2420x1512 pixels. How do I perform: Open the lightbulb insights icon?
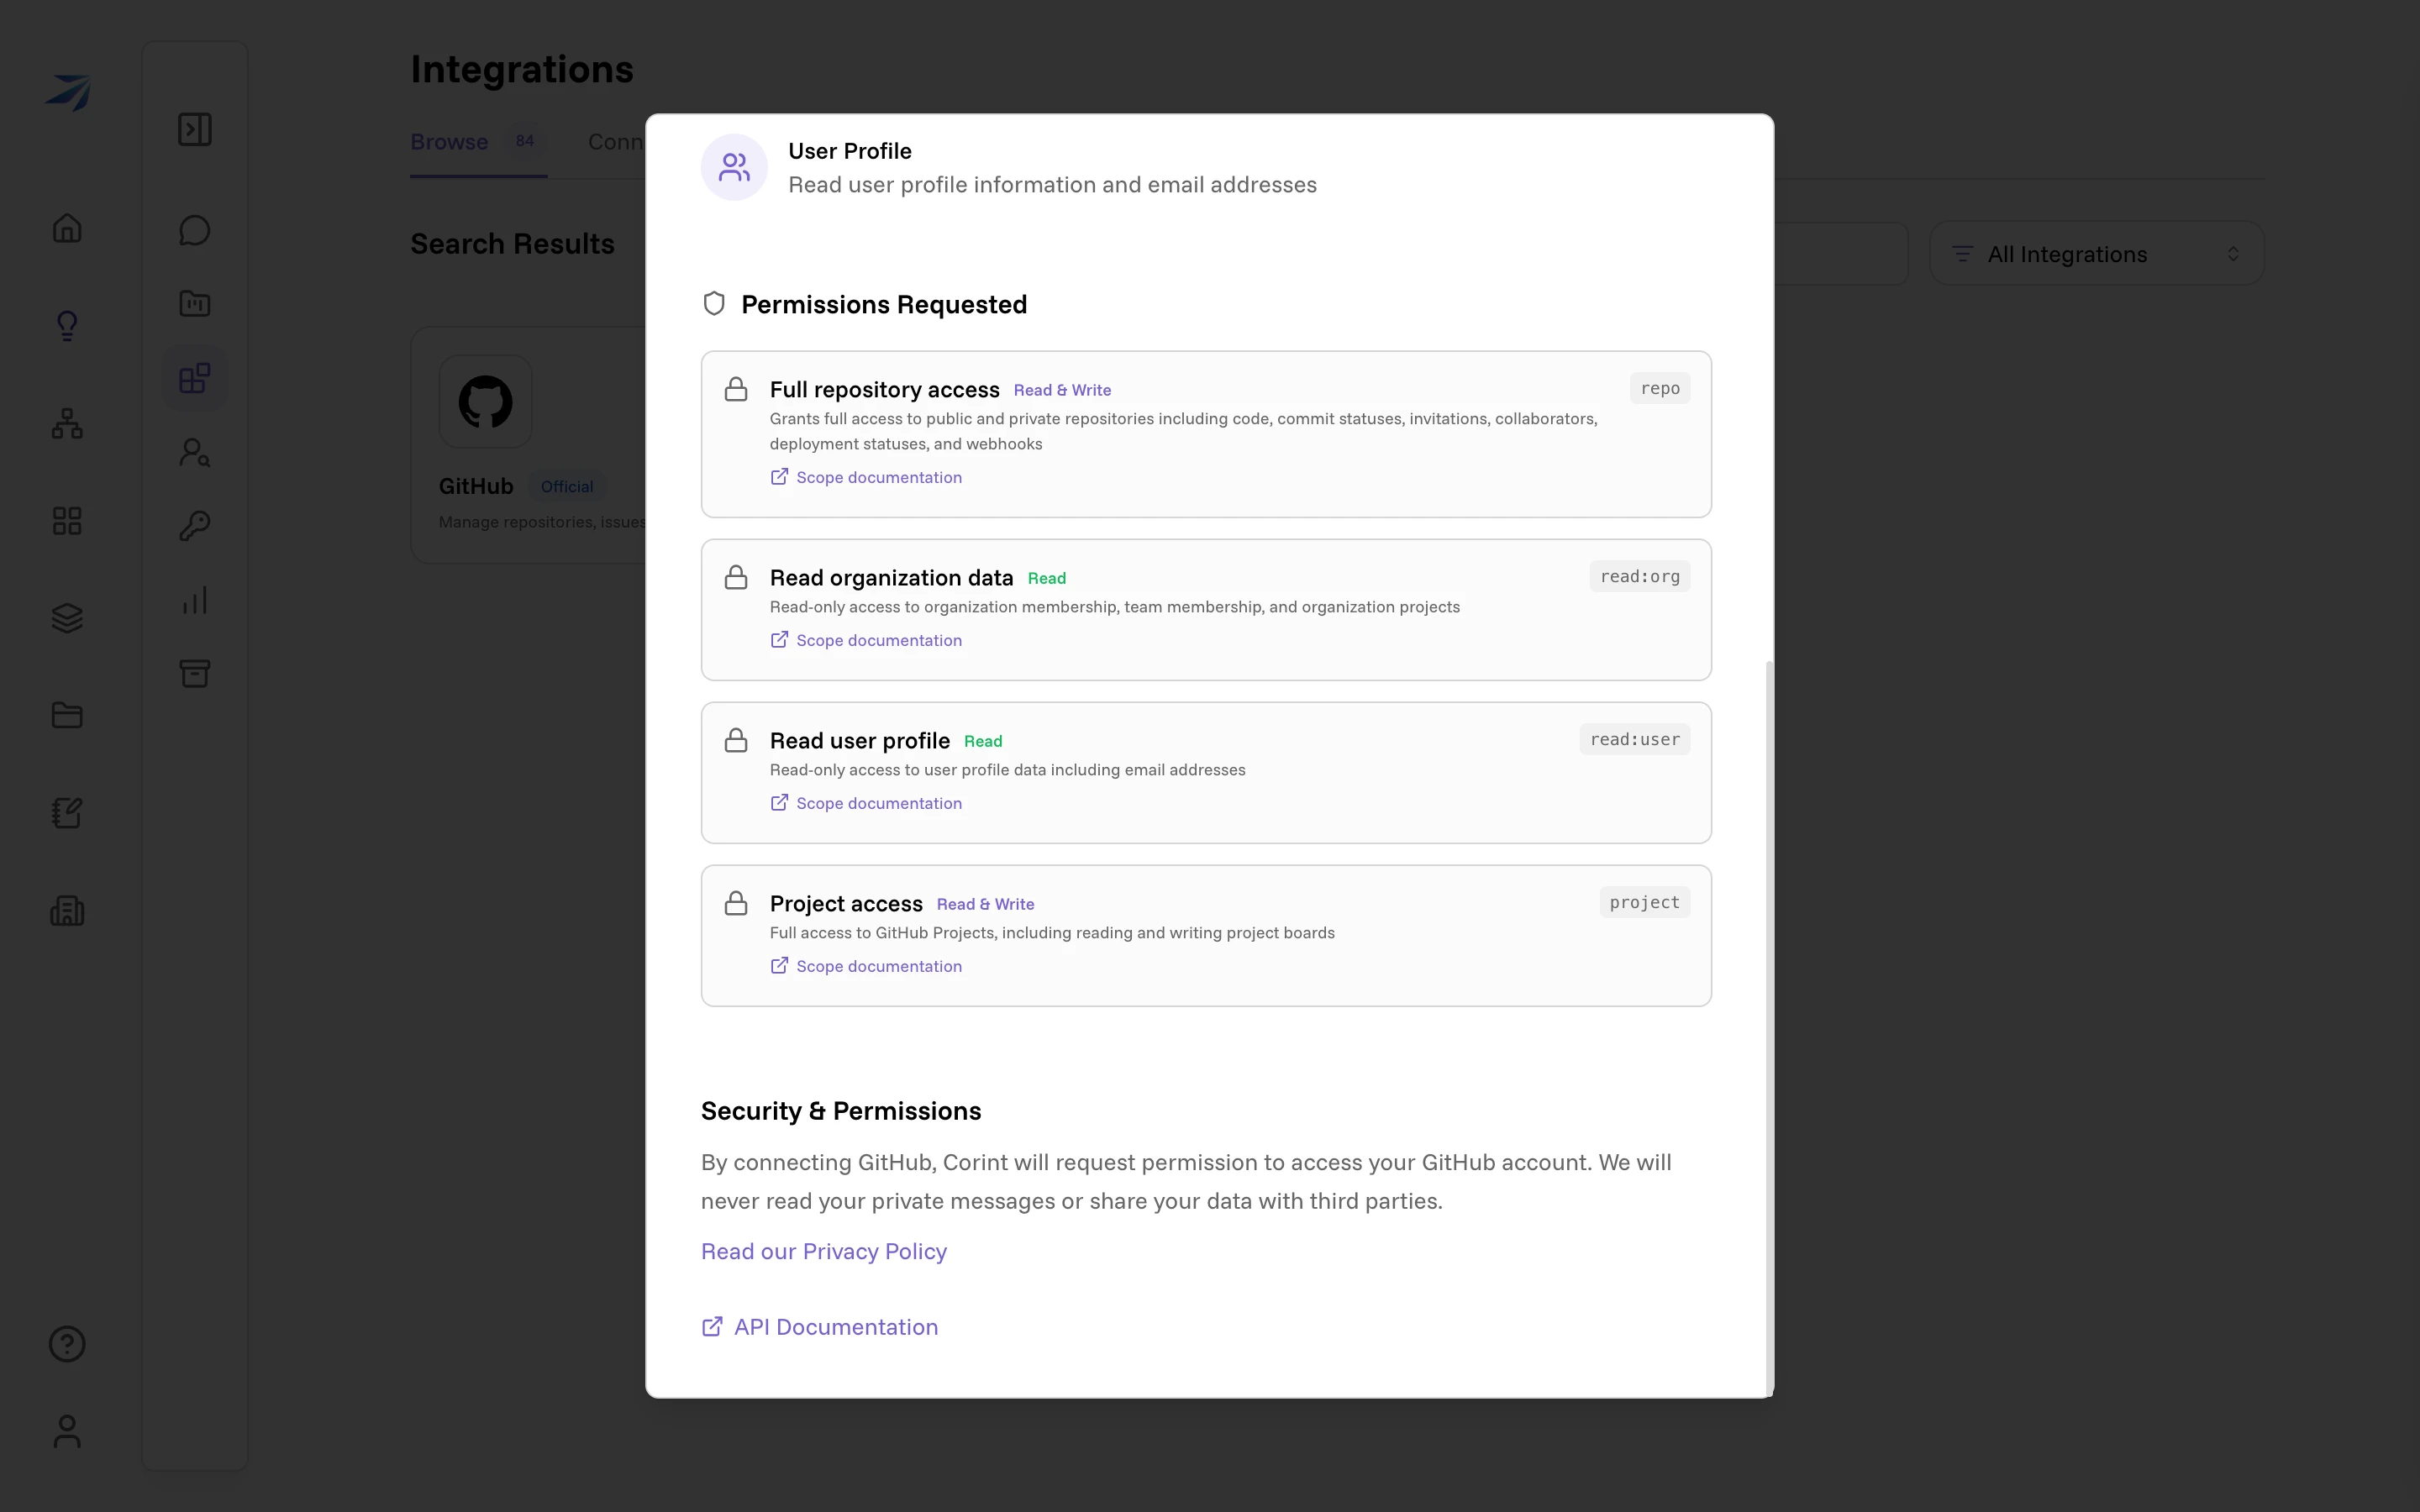point(67,325)
